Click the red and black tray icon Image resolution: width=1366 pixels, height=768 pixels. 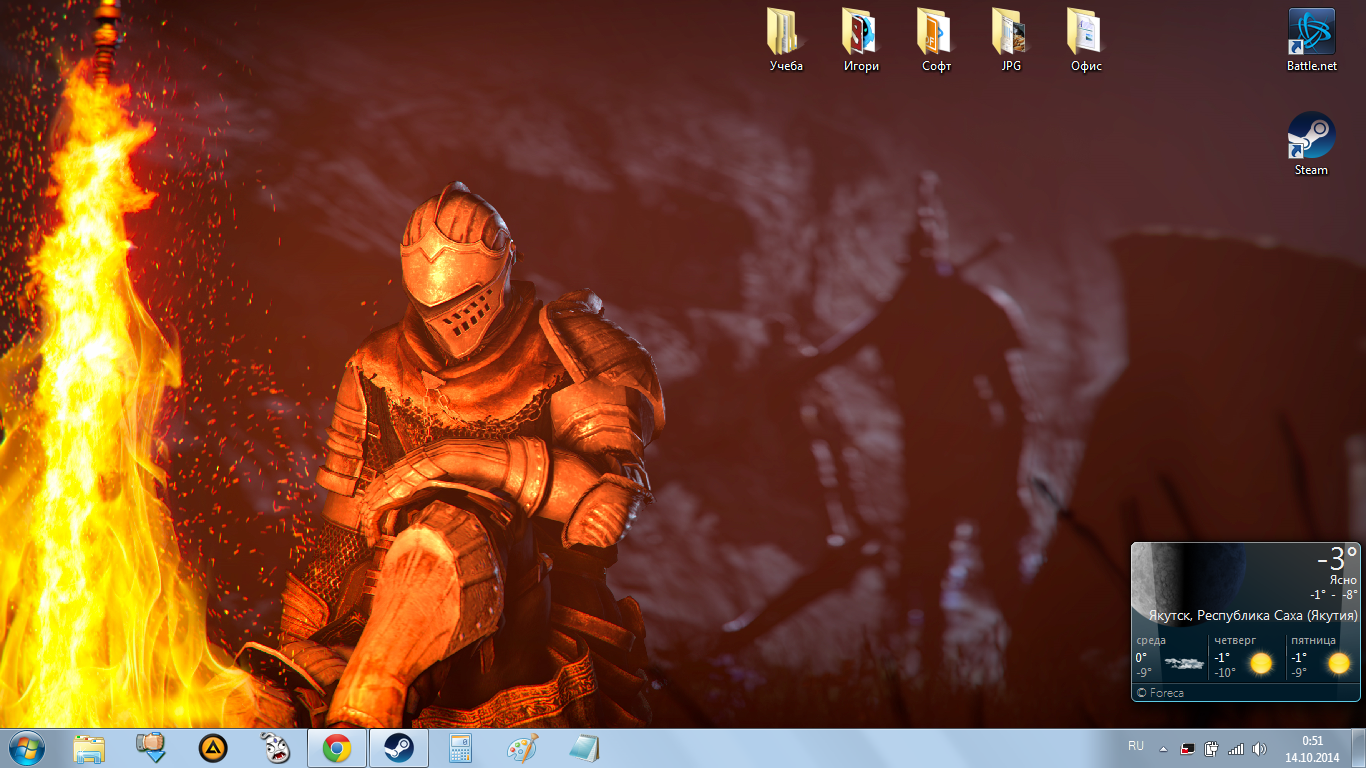click(1188, 748)
